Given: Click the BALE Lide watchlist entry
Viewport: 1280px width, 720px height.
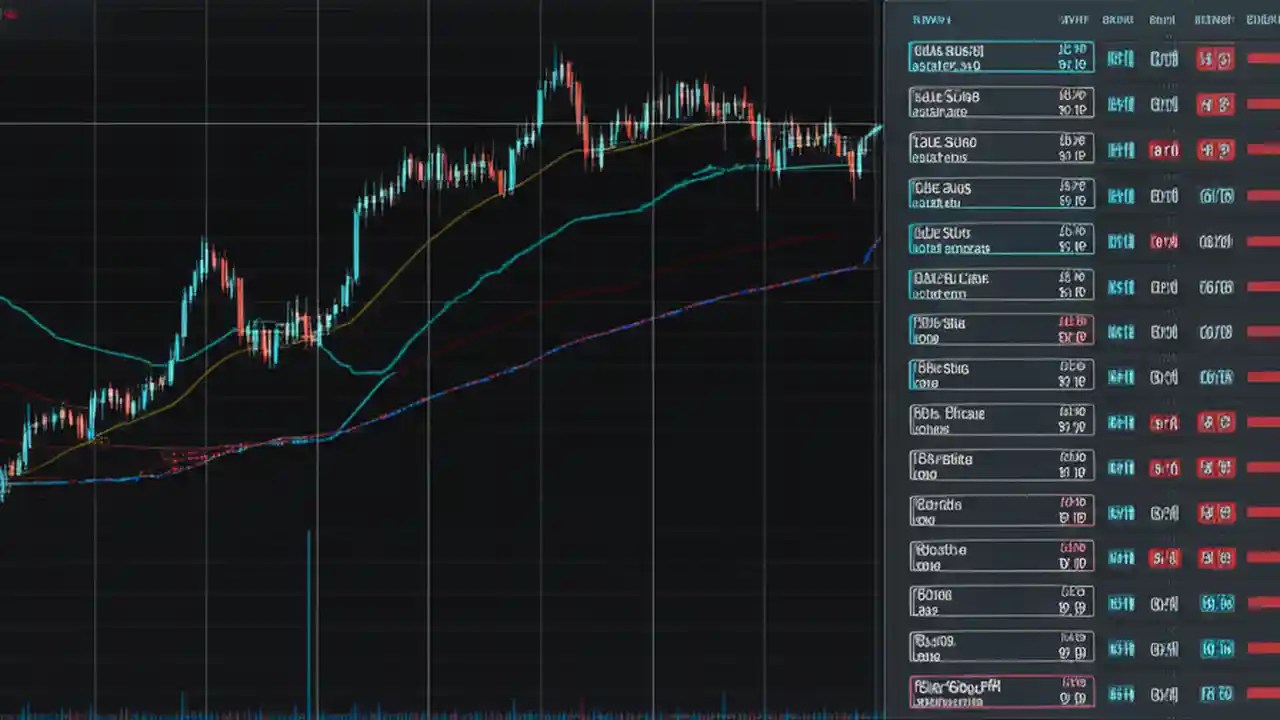Looking at the screenshot, I should coord(1000,286).
